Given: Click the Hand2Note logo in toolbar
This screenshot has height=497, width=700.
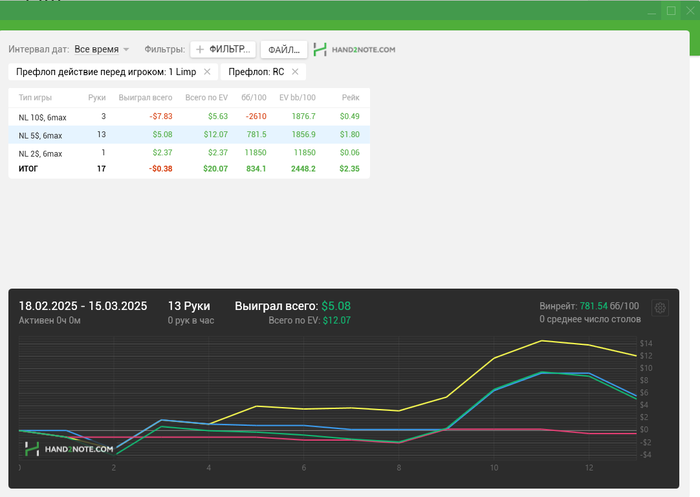Looking at the screenshot, I should (x=355, y=49).
